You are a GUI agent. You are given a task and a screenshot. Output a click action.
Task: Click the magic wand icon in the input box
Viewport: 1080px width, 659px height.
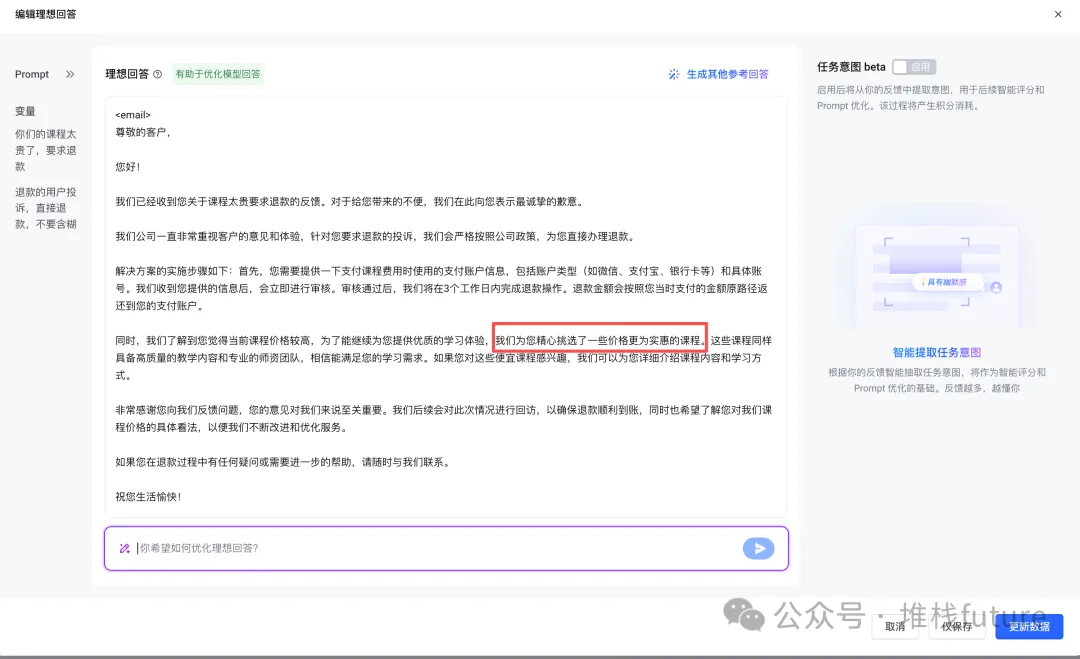[125, 548]
